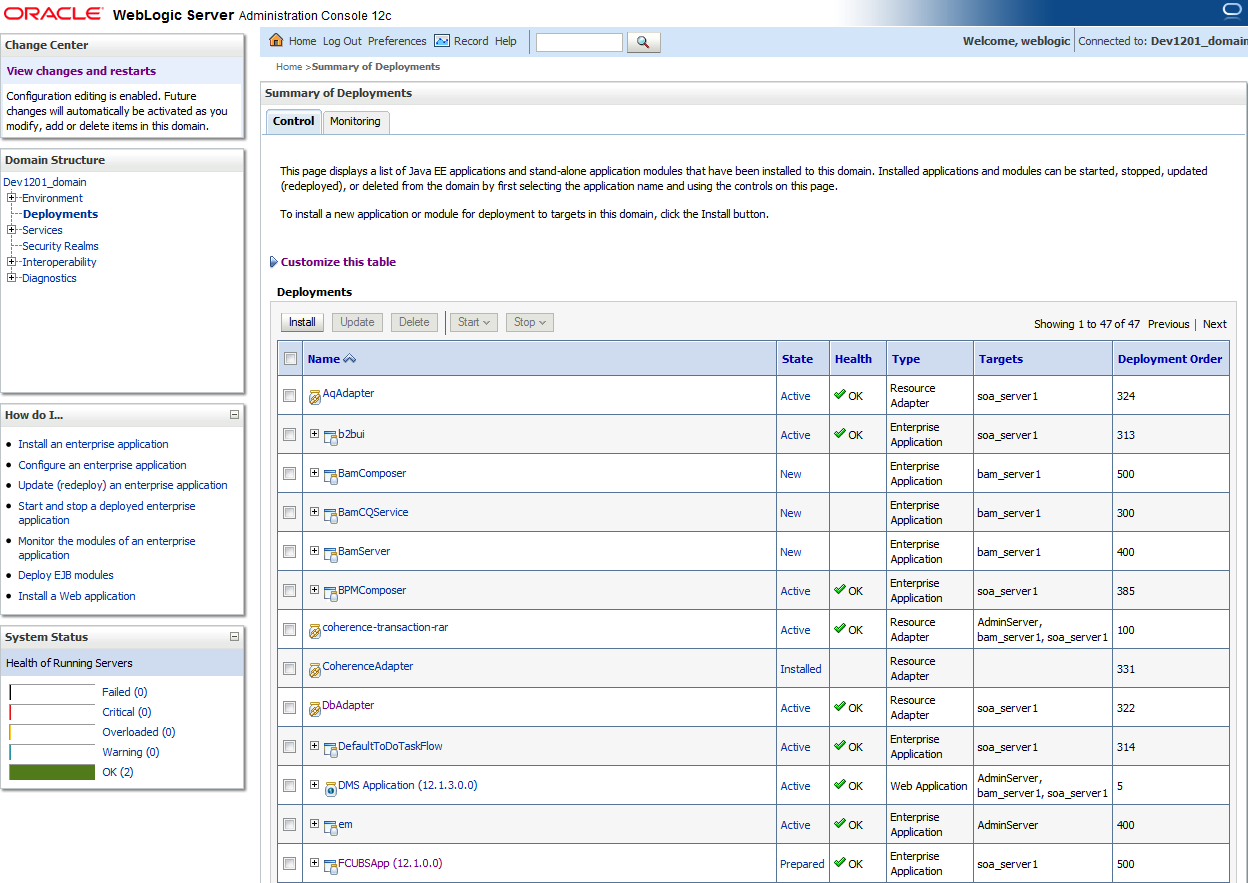
Task: Click the AqAdapter resource adapter icon
Action: (x=315, y=396)
